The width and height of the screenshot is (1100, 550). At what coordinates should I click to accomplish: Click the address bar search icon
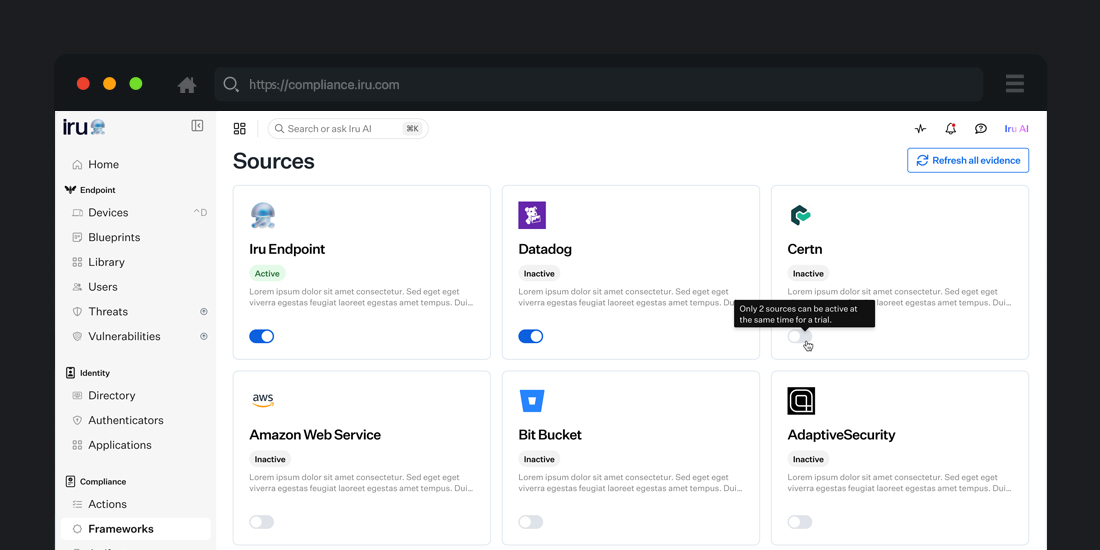(x=231, y=84)
